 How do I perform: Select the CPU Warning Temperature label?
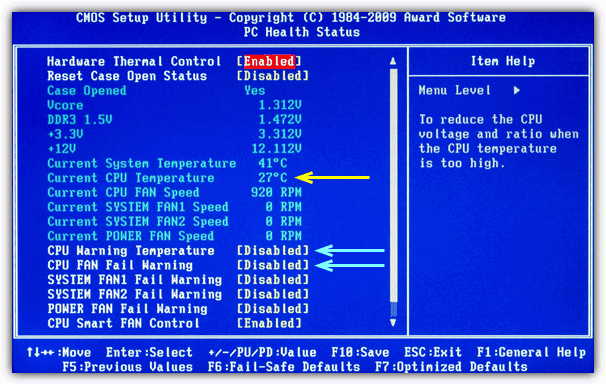pyautogui.click(x=131, y=250)
